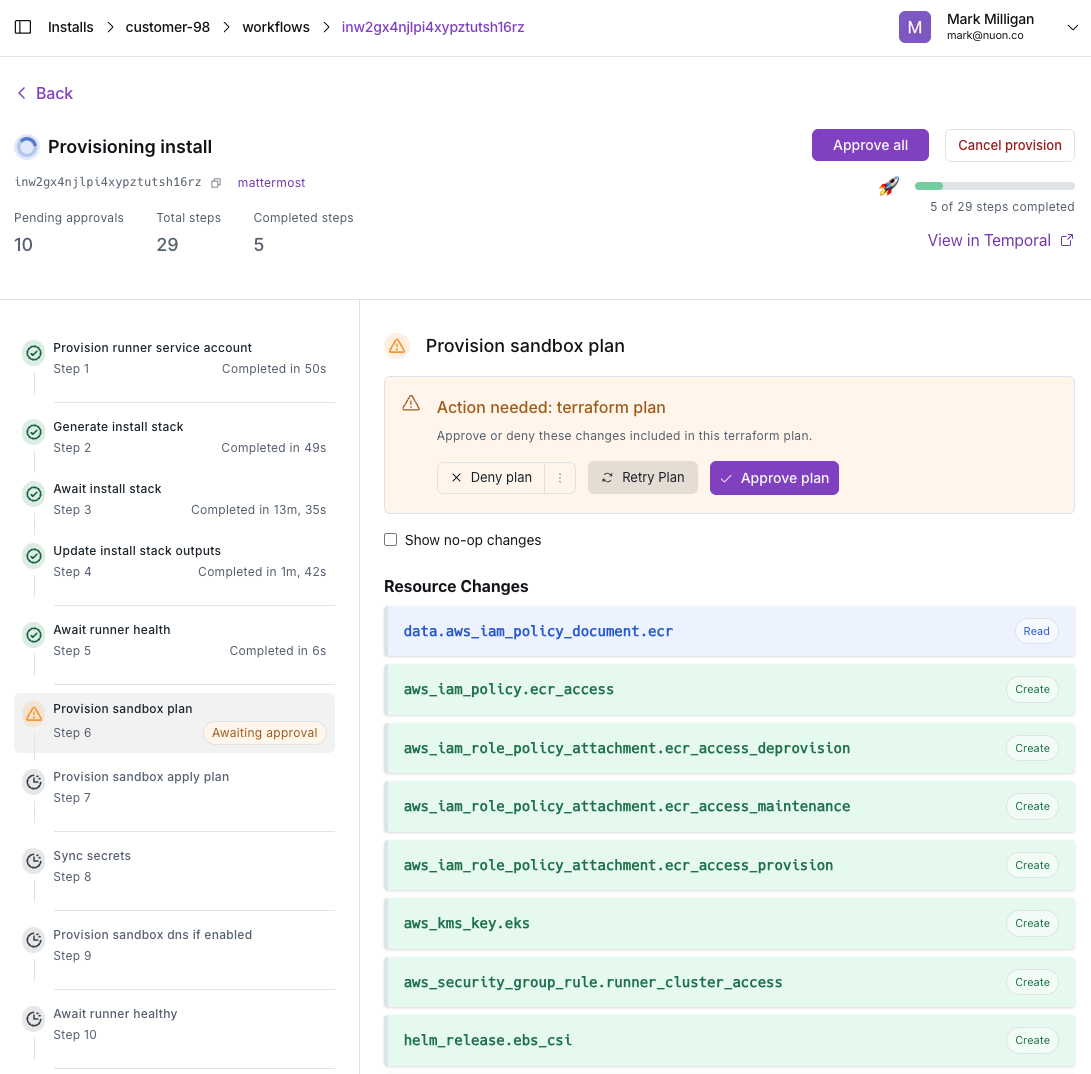
Task: Enable the Show no-op changes checkbox
Action: click(x=390, y=540)
